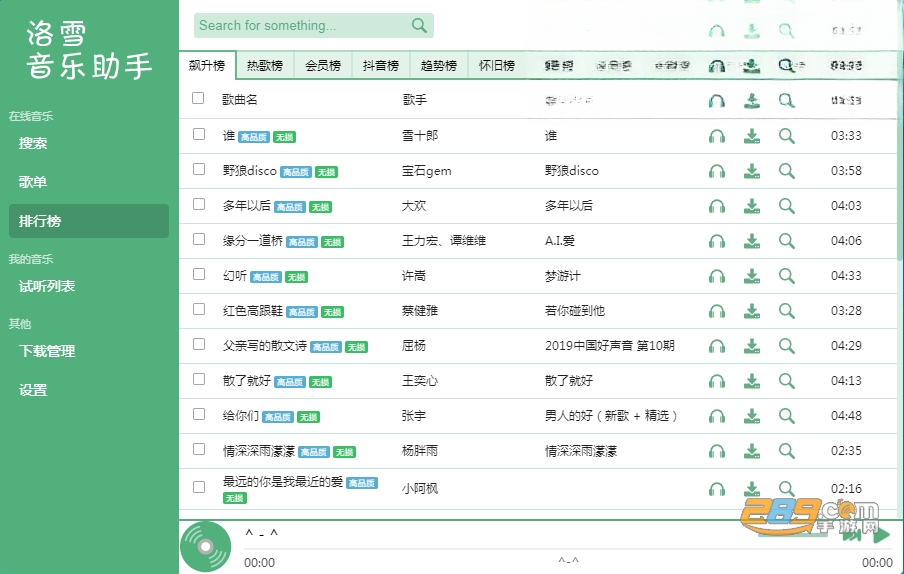Check the 父亲写的散文诗 checkbox
This screenshot has width=904, height=574.
pos(199,345)
